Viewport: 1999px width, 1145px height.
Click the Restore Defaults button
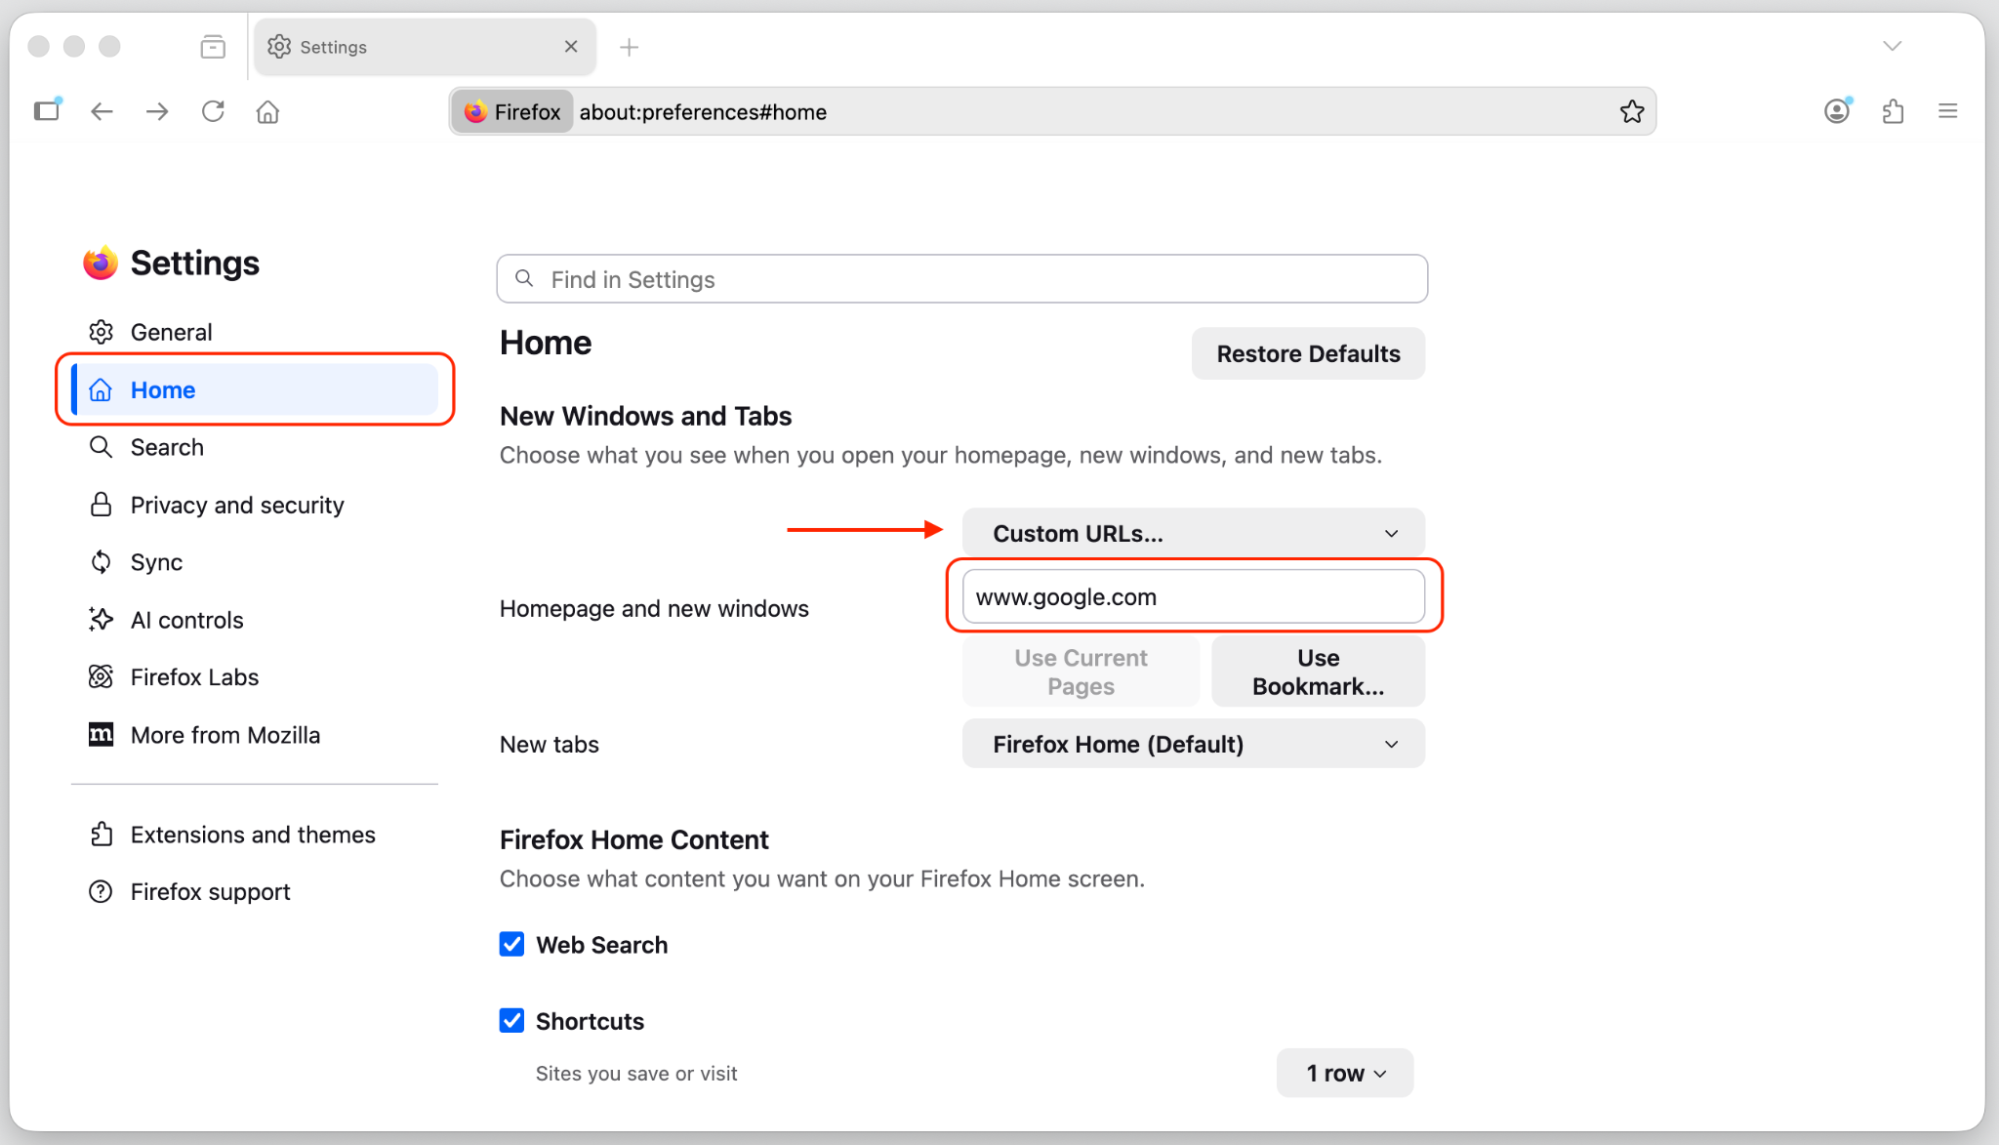click(1308, 353)
